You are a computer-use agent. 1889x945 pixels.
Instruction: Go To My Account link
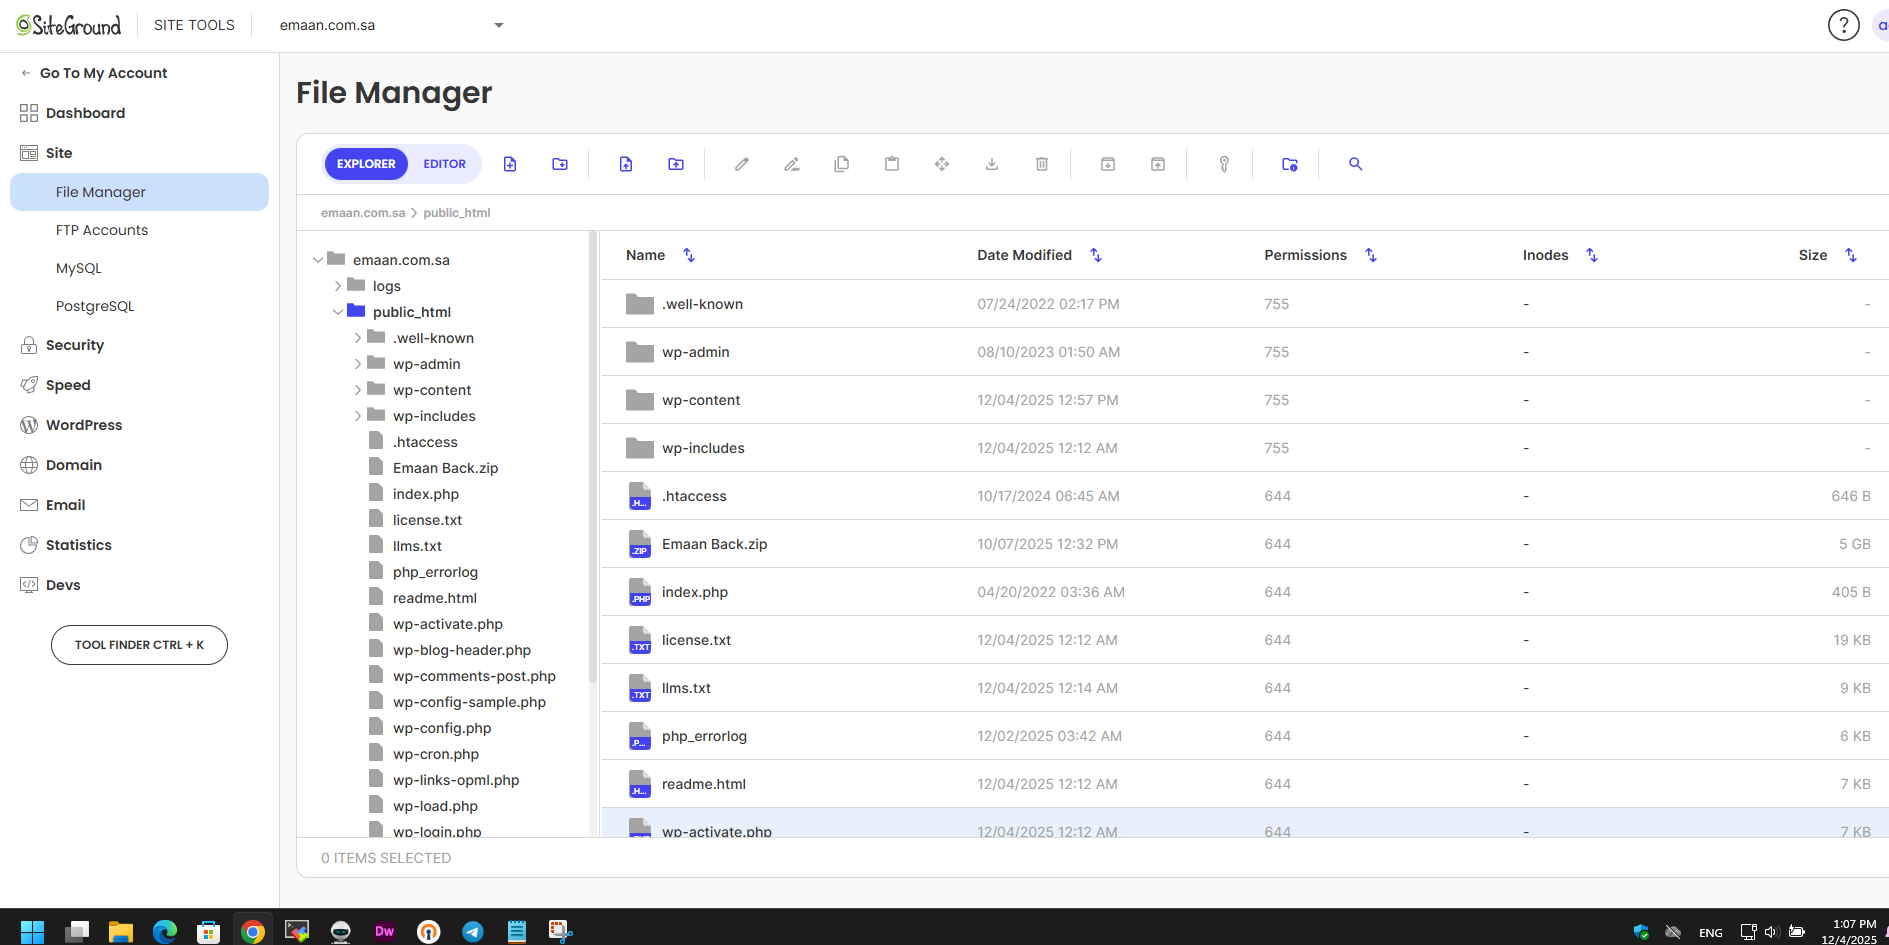(103, 73)
